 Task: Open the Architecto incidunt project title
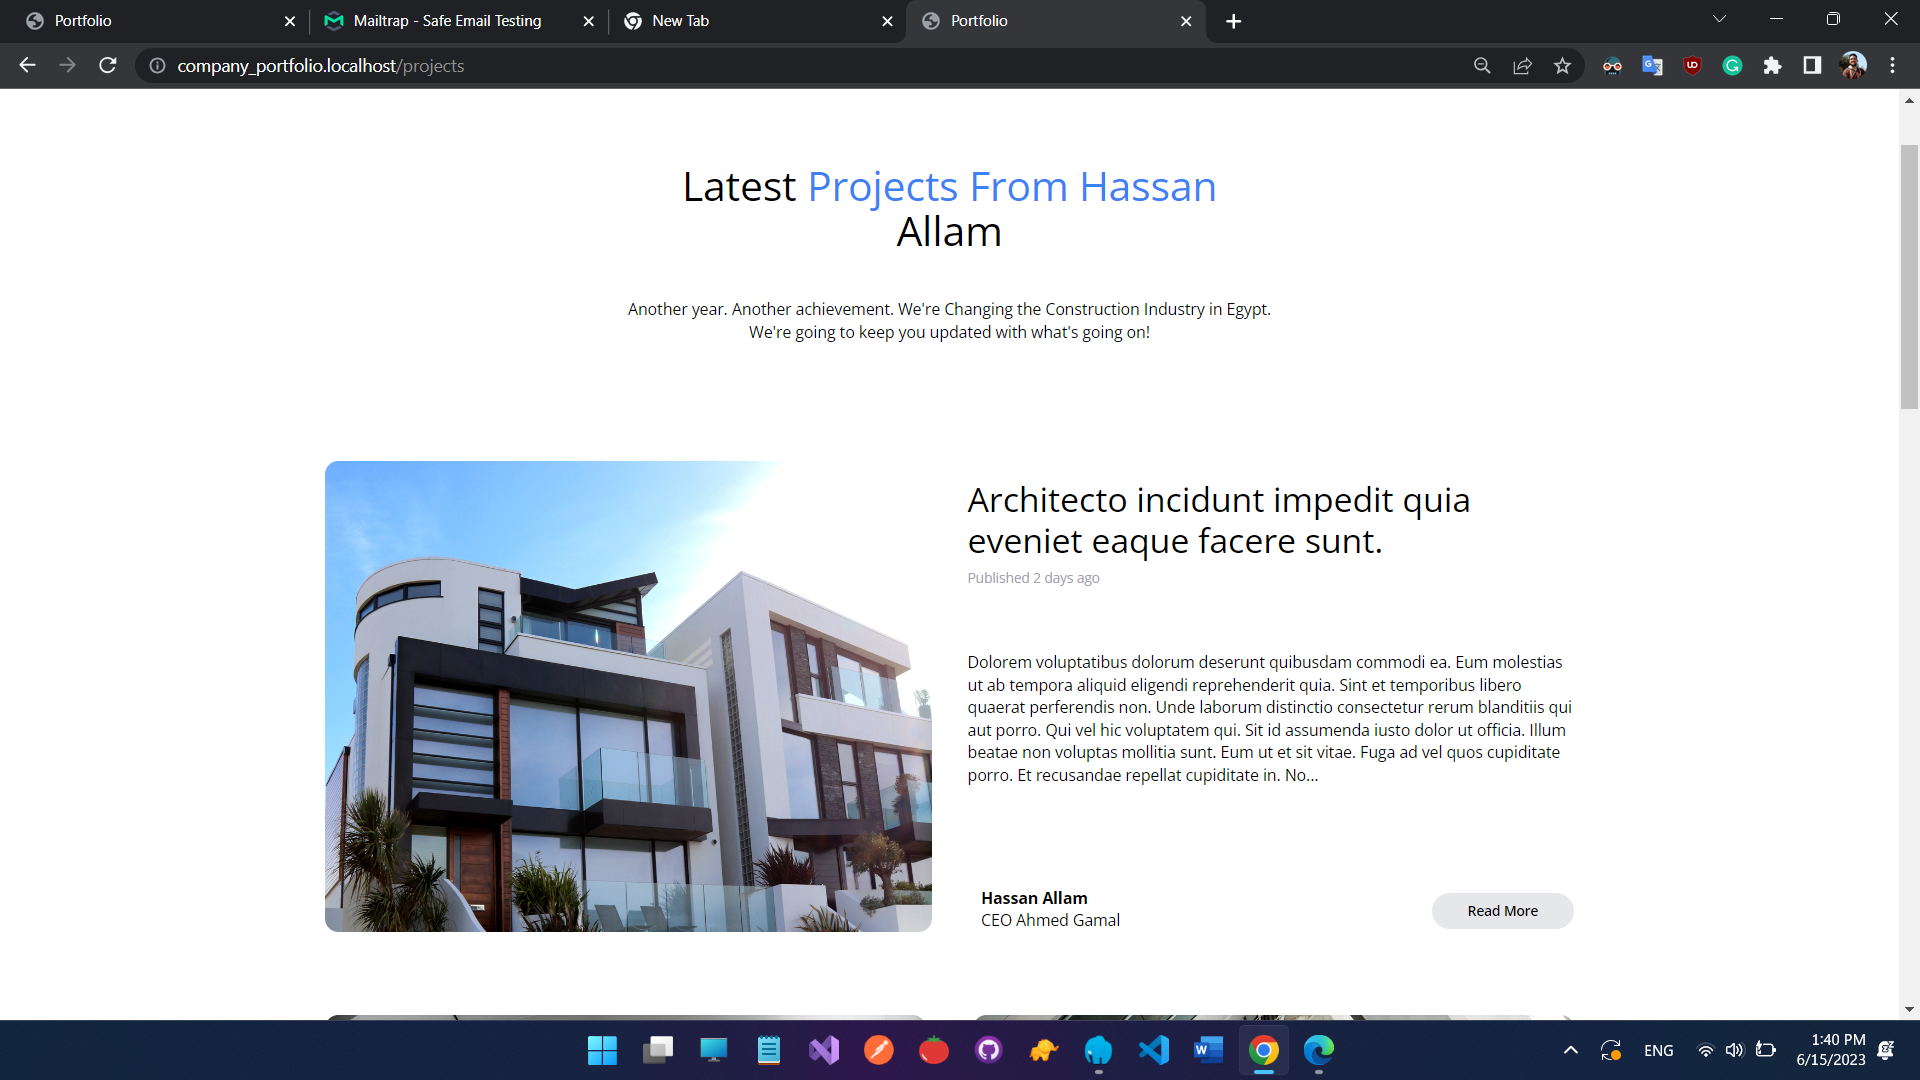(x=1218, y=520)
